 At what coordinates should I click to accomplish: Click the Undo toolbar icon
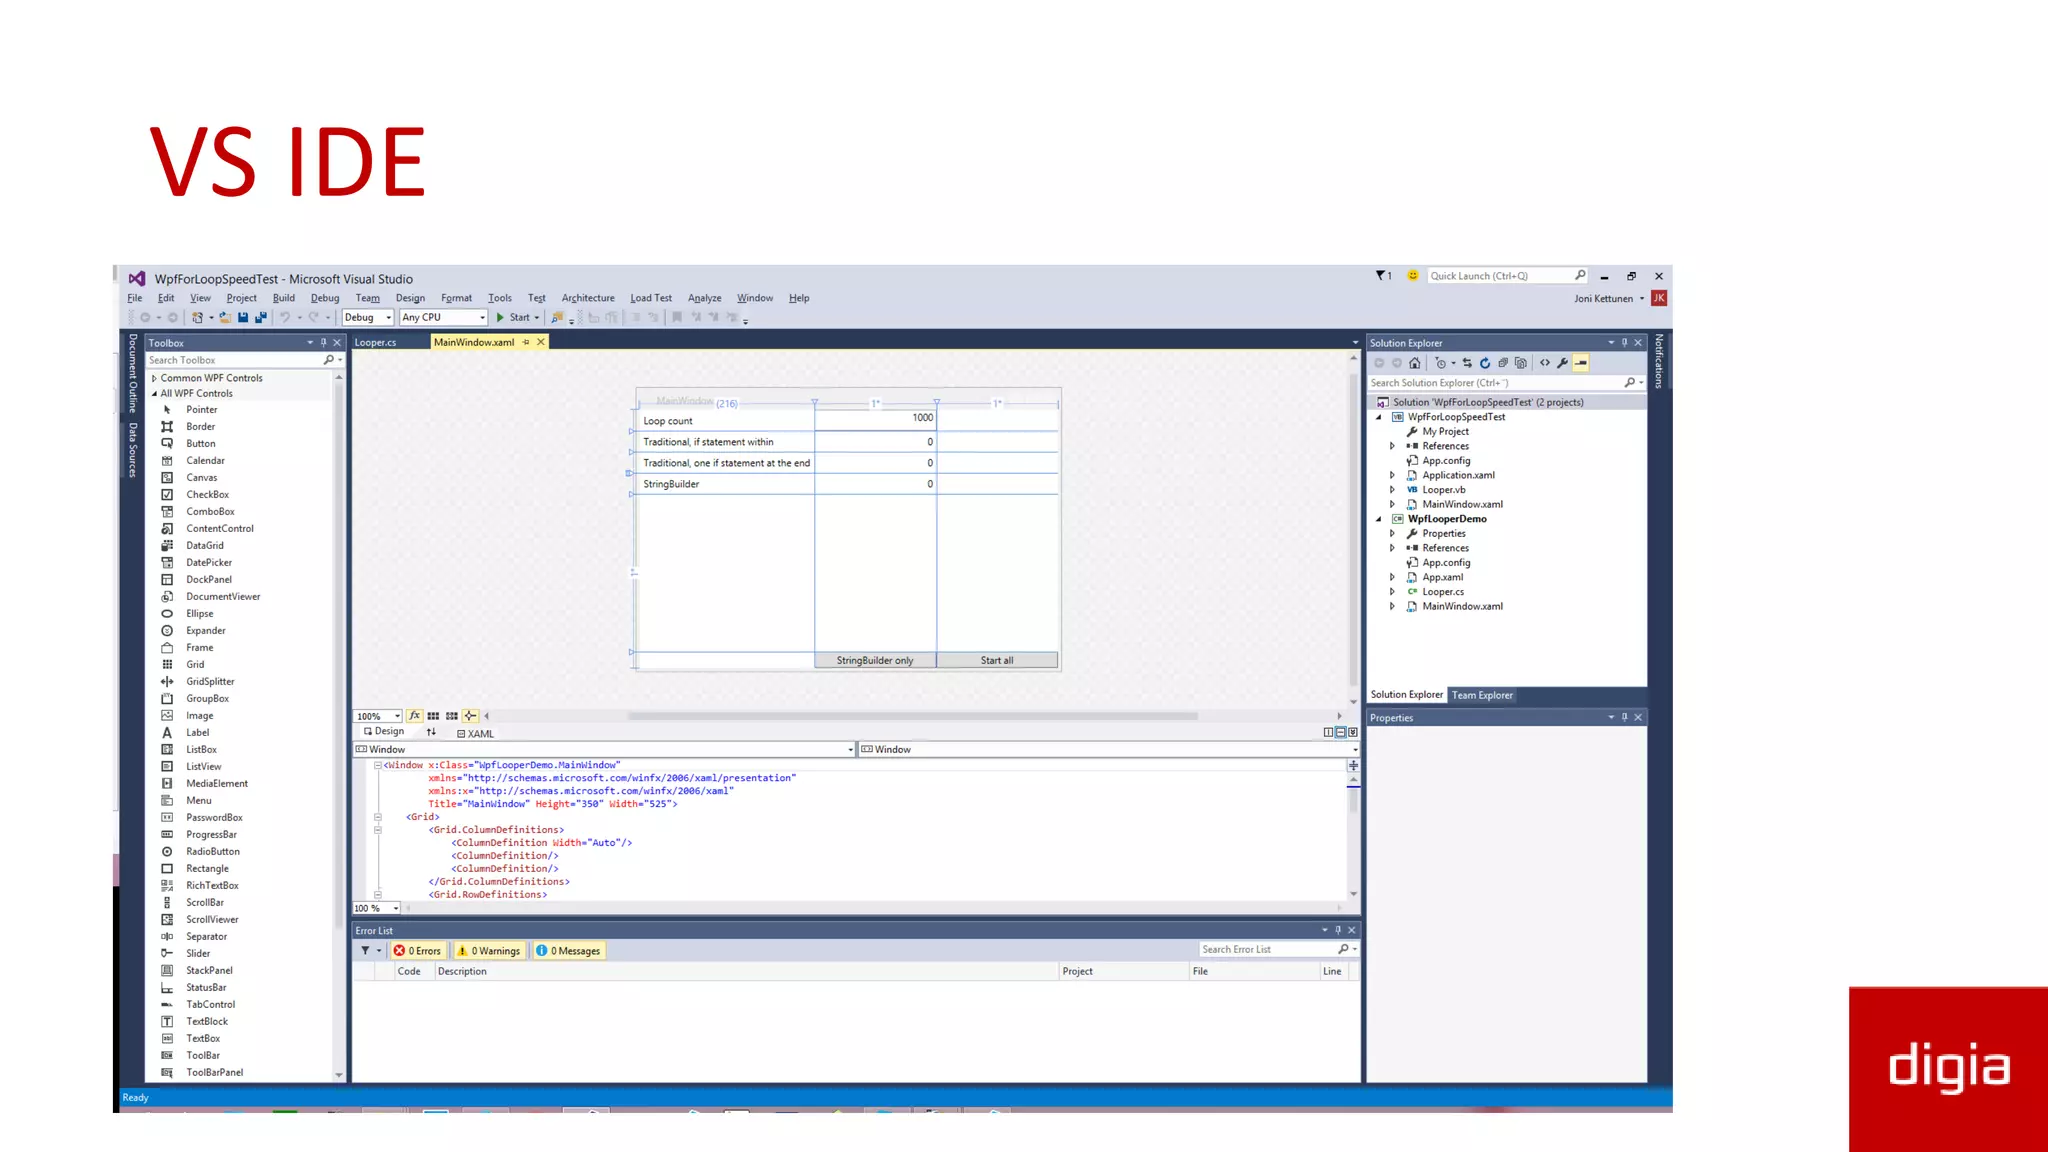point(285,318)
